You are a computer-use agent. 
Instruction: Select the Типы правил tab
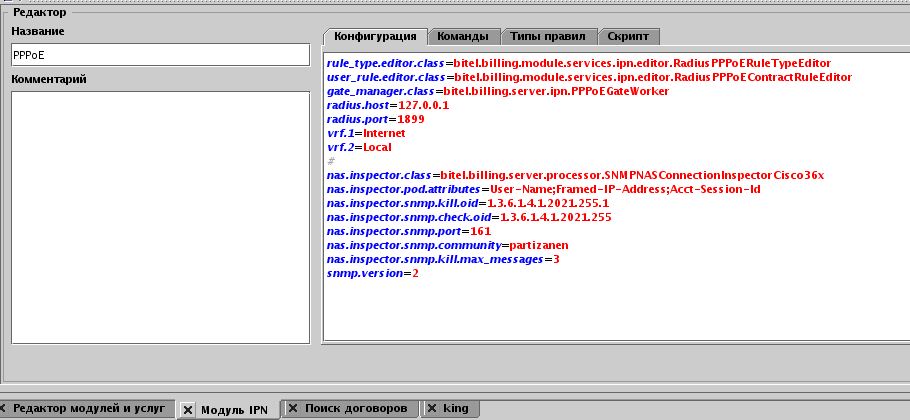[x=548, y=36]
